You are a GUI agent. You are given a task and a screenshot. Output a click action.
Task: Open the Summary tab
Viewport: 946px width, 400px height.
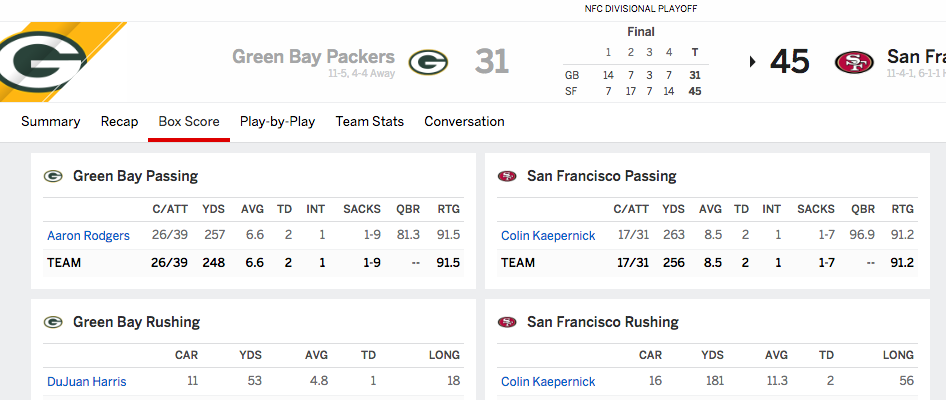(x=51, y=121)
